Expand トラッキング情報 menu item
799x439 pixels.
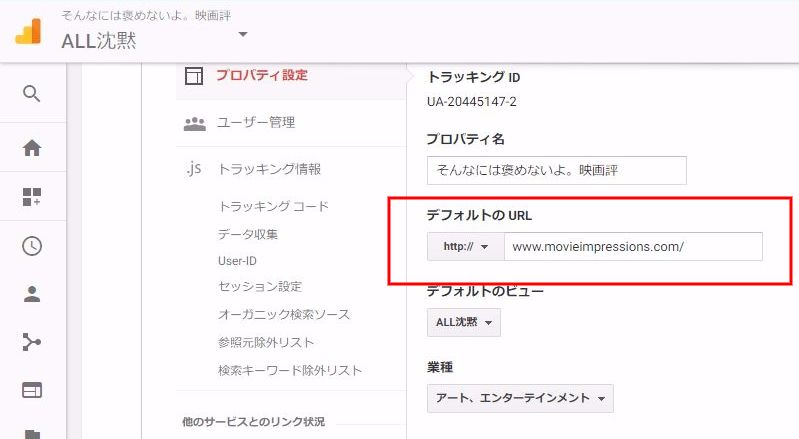(269, 169)
